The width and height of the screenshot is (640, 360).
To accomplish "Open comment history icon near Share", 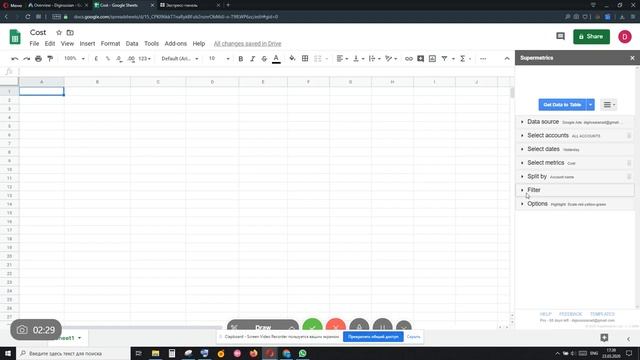I will 560,36.
